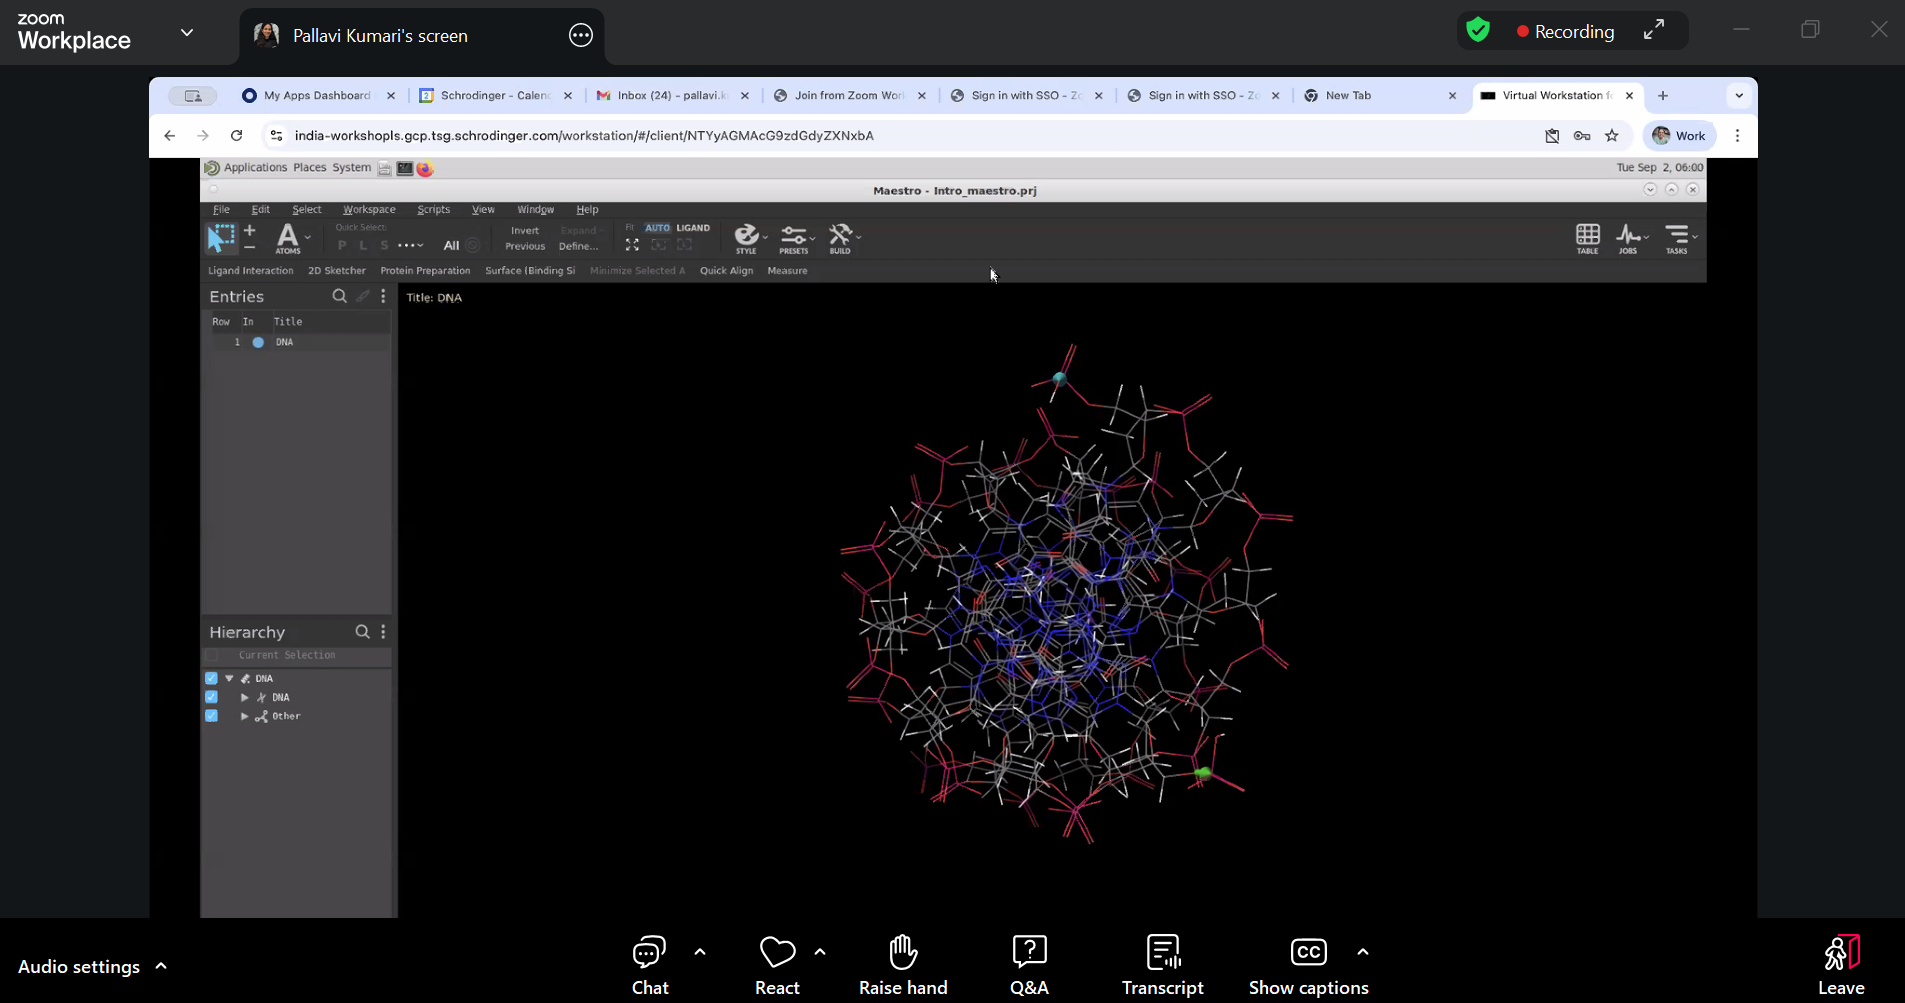Open the Style palette tool
Screen dimensions: 1905x1003
746,238
